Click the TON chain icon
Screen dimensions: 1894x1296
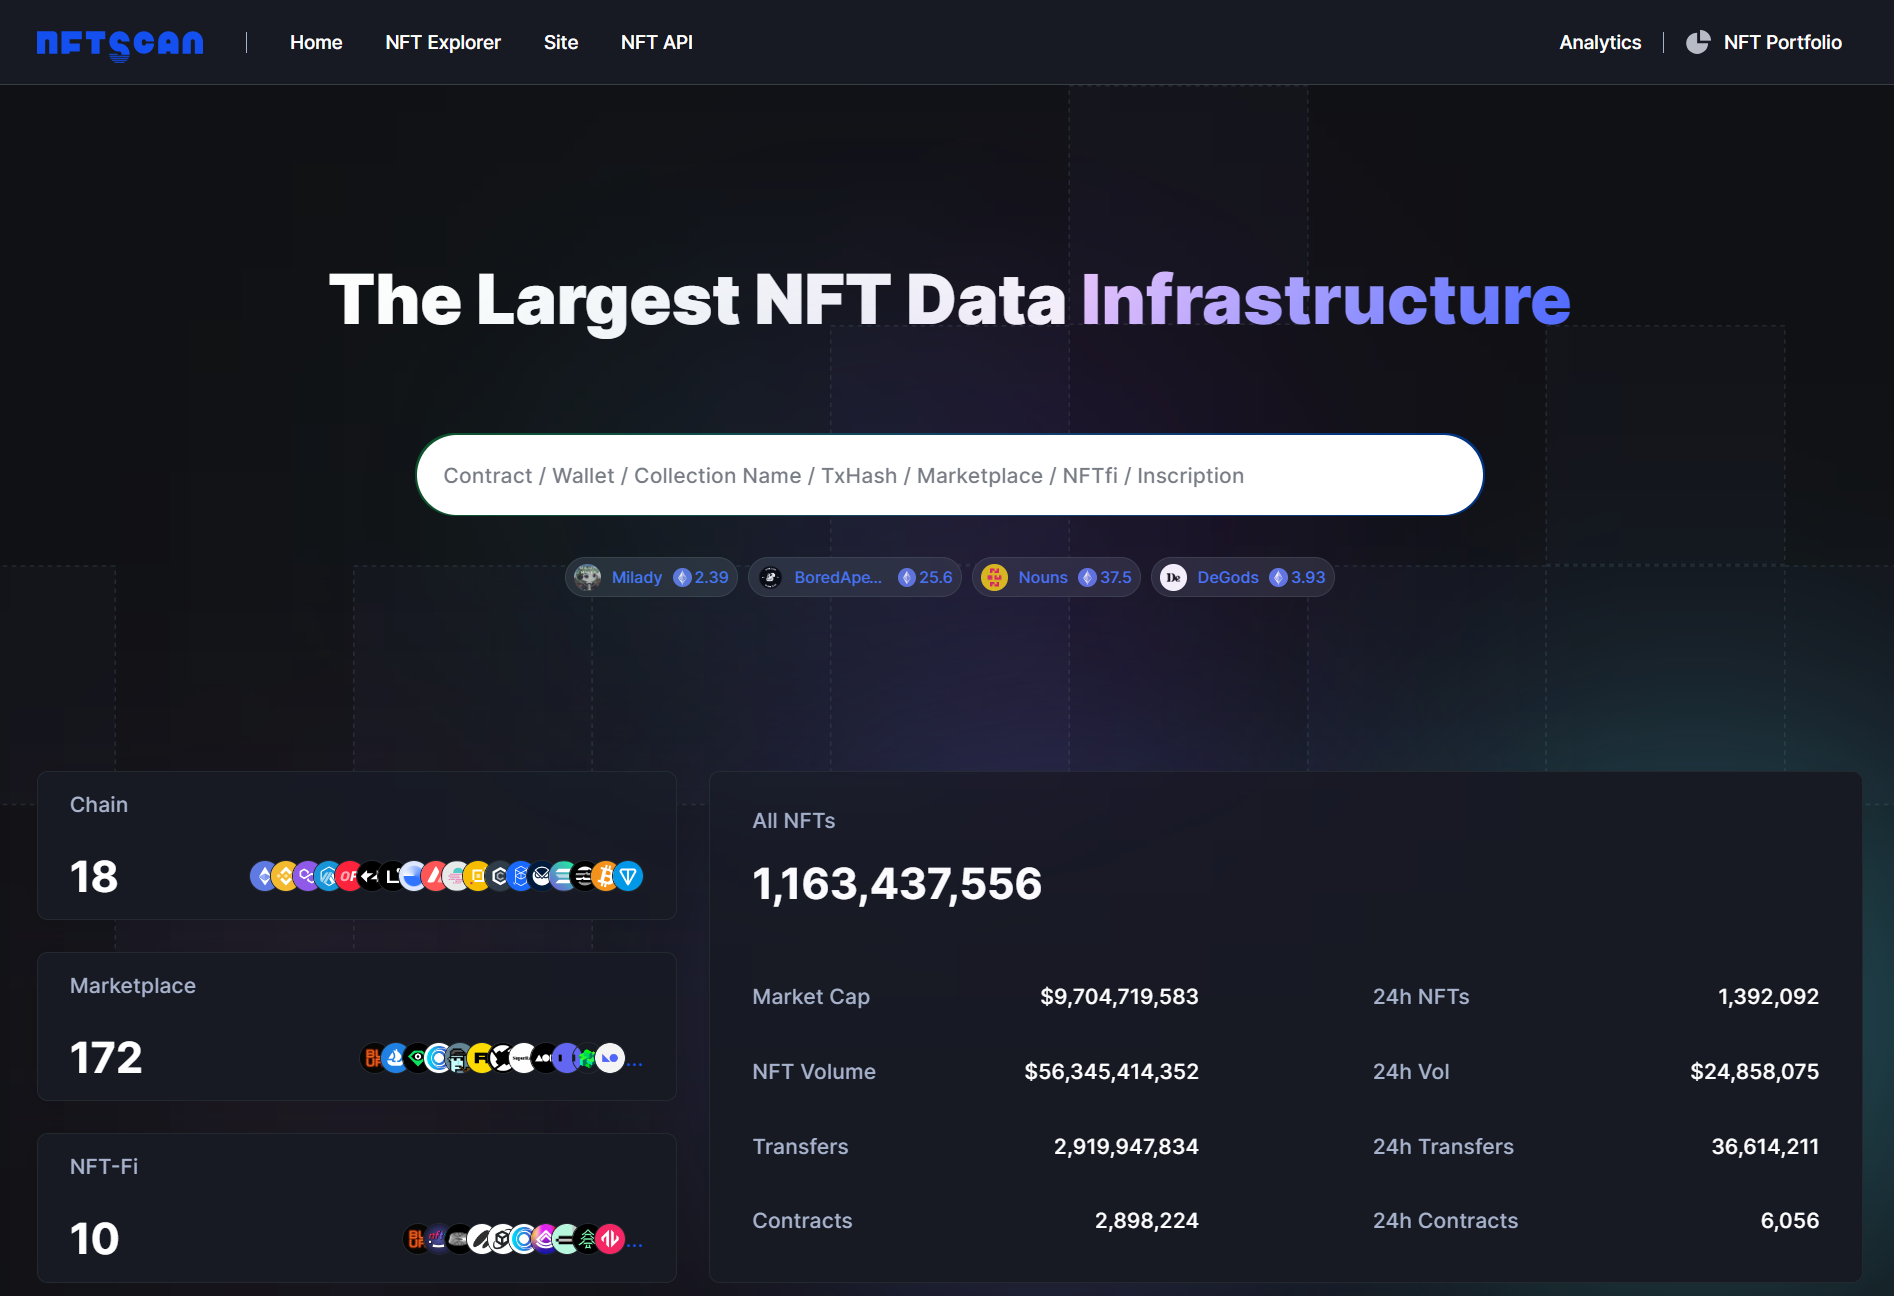[x=627, y=876]
